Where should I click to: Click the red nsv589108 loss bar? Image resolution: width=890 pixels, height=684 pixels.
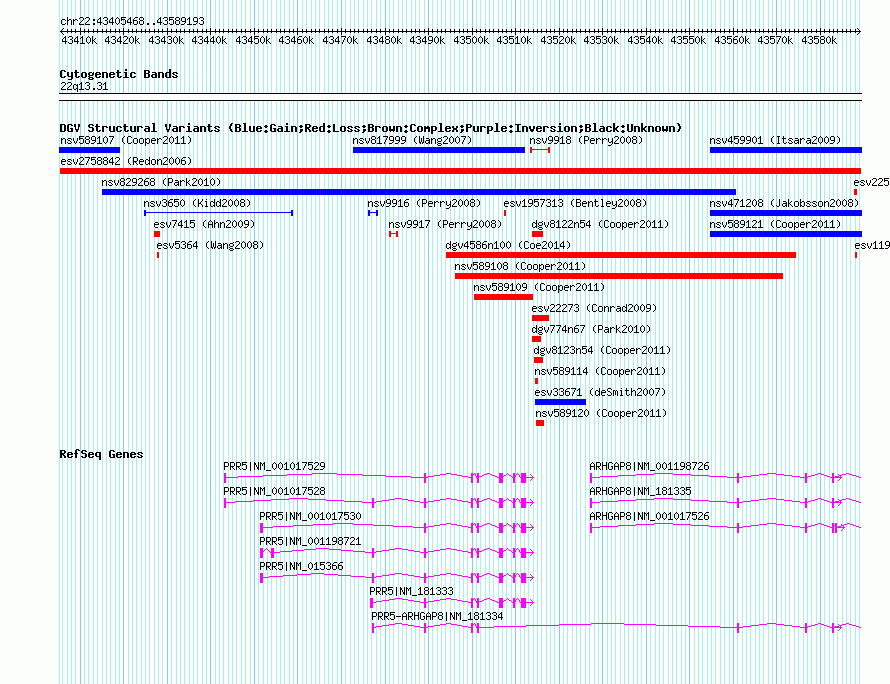pyautogui.click(x=619, y=276)
